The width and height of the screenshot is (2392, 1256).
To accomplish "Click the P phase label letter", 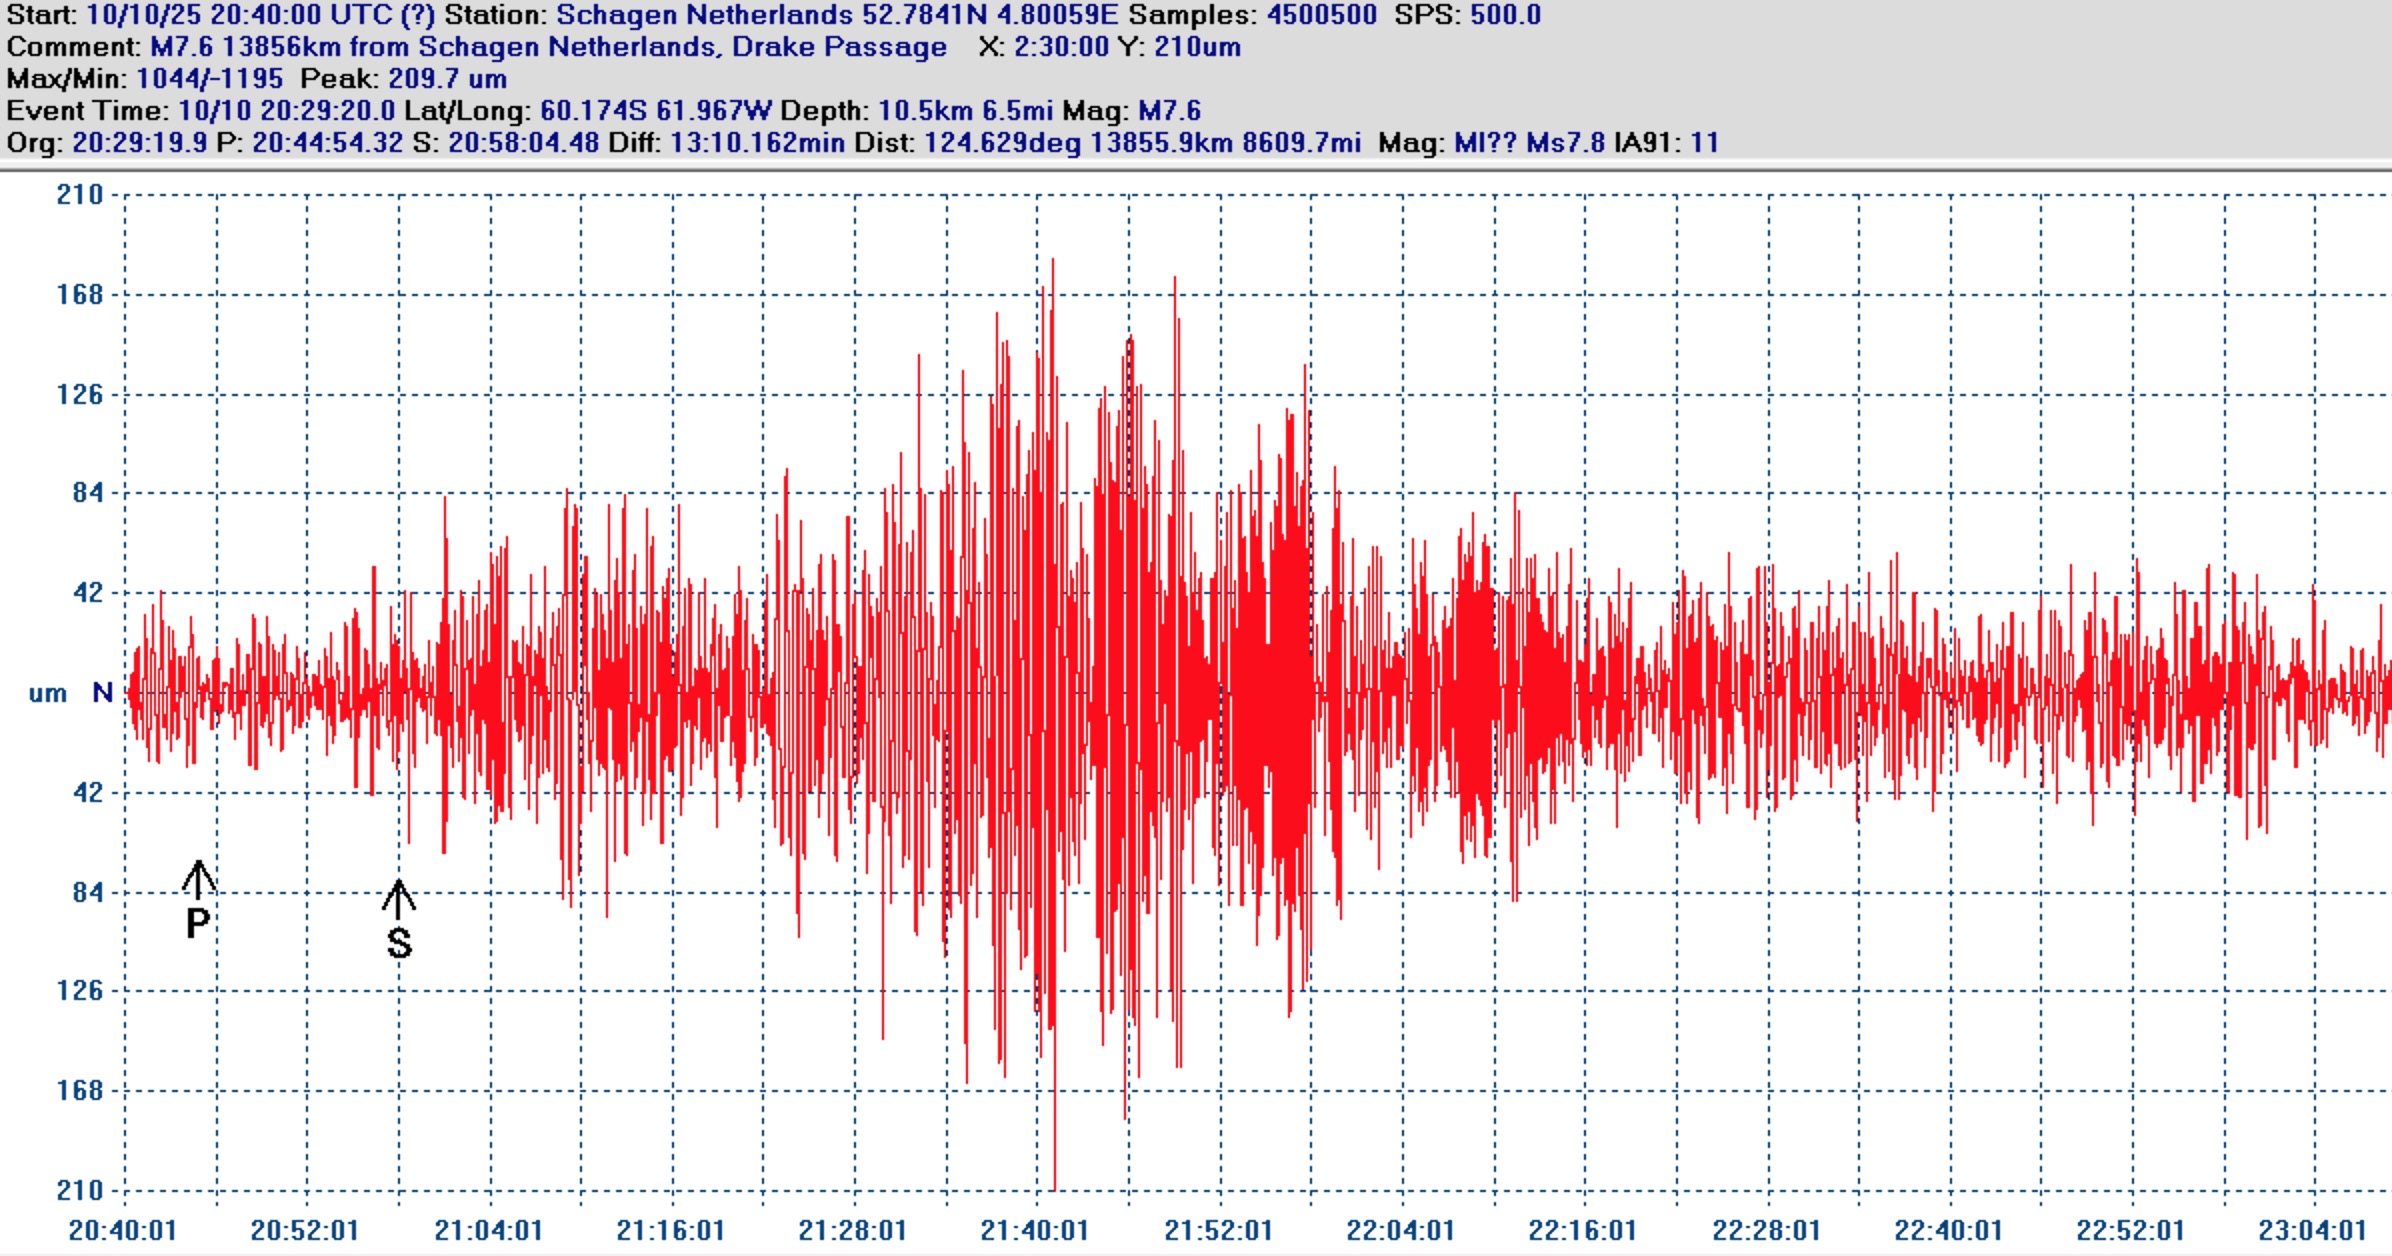I will coord(198,923).
